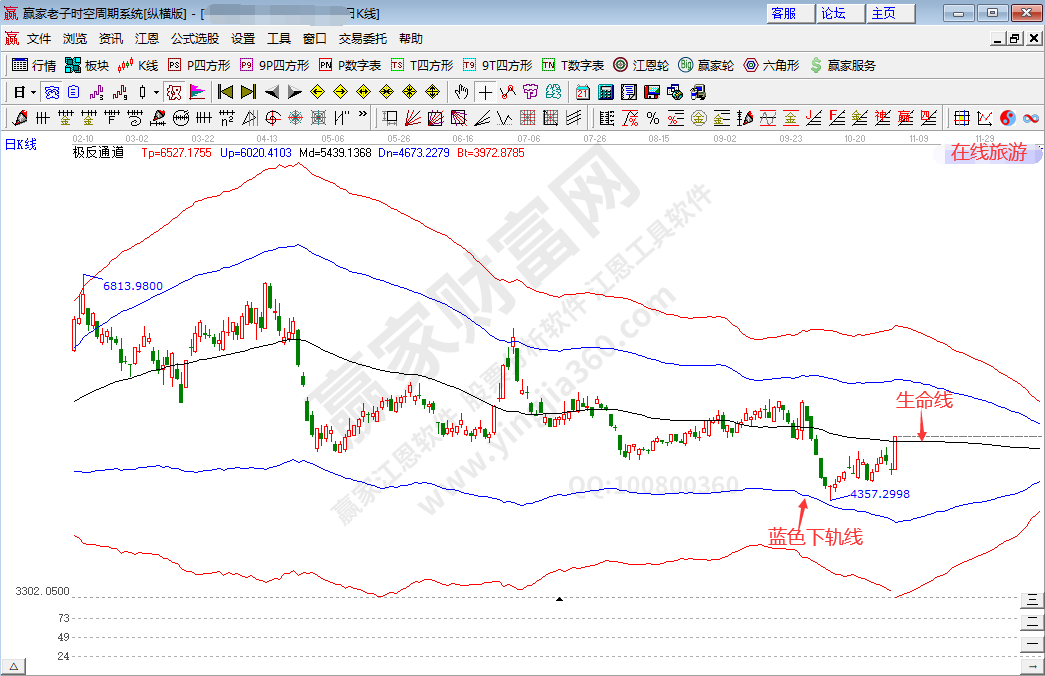Open the calculator tool icon

point(605,92)
